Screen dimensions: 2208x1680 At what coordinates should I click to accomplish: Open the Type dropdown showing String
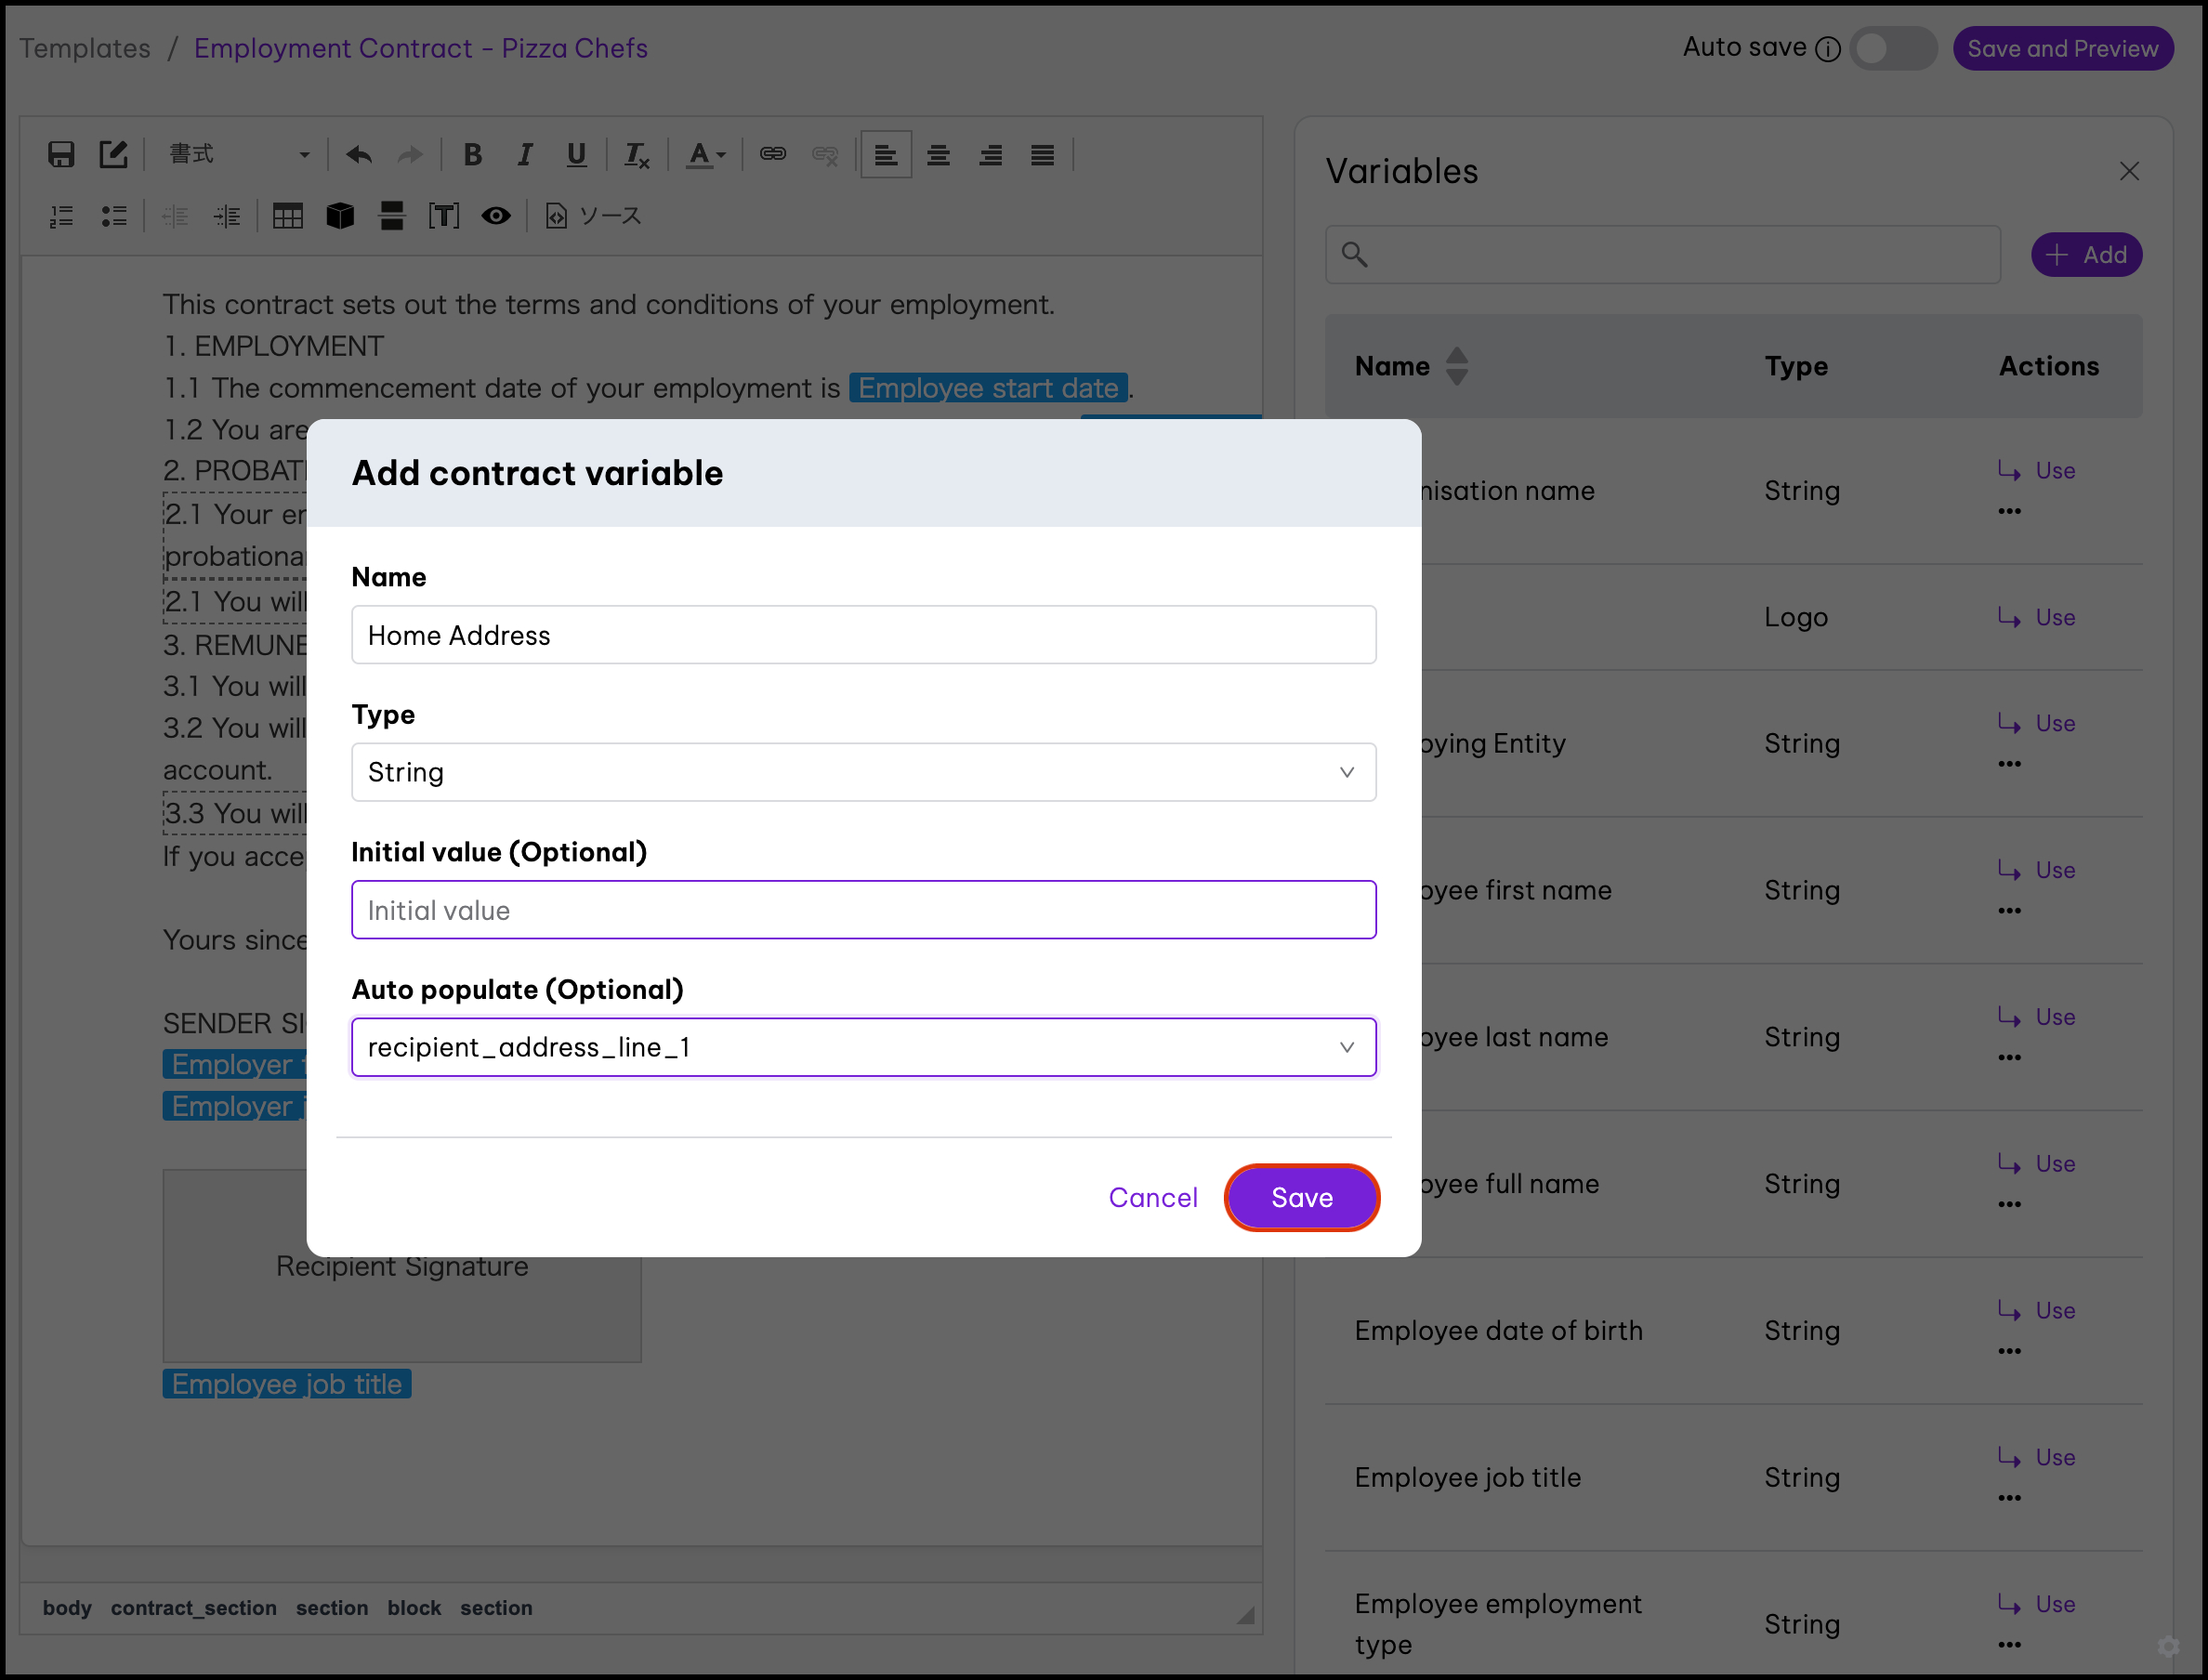(x=863, y=772)
